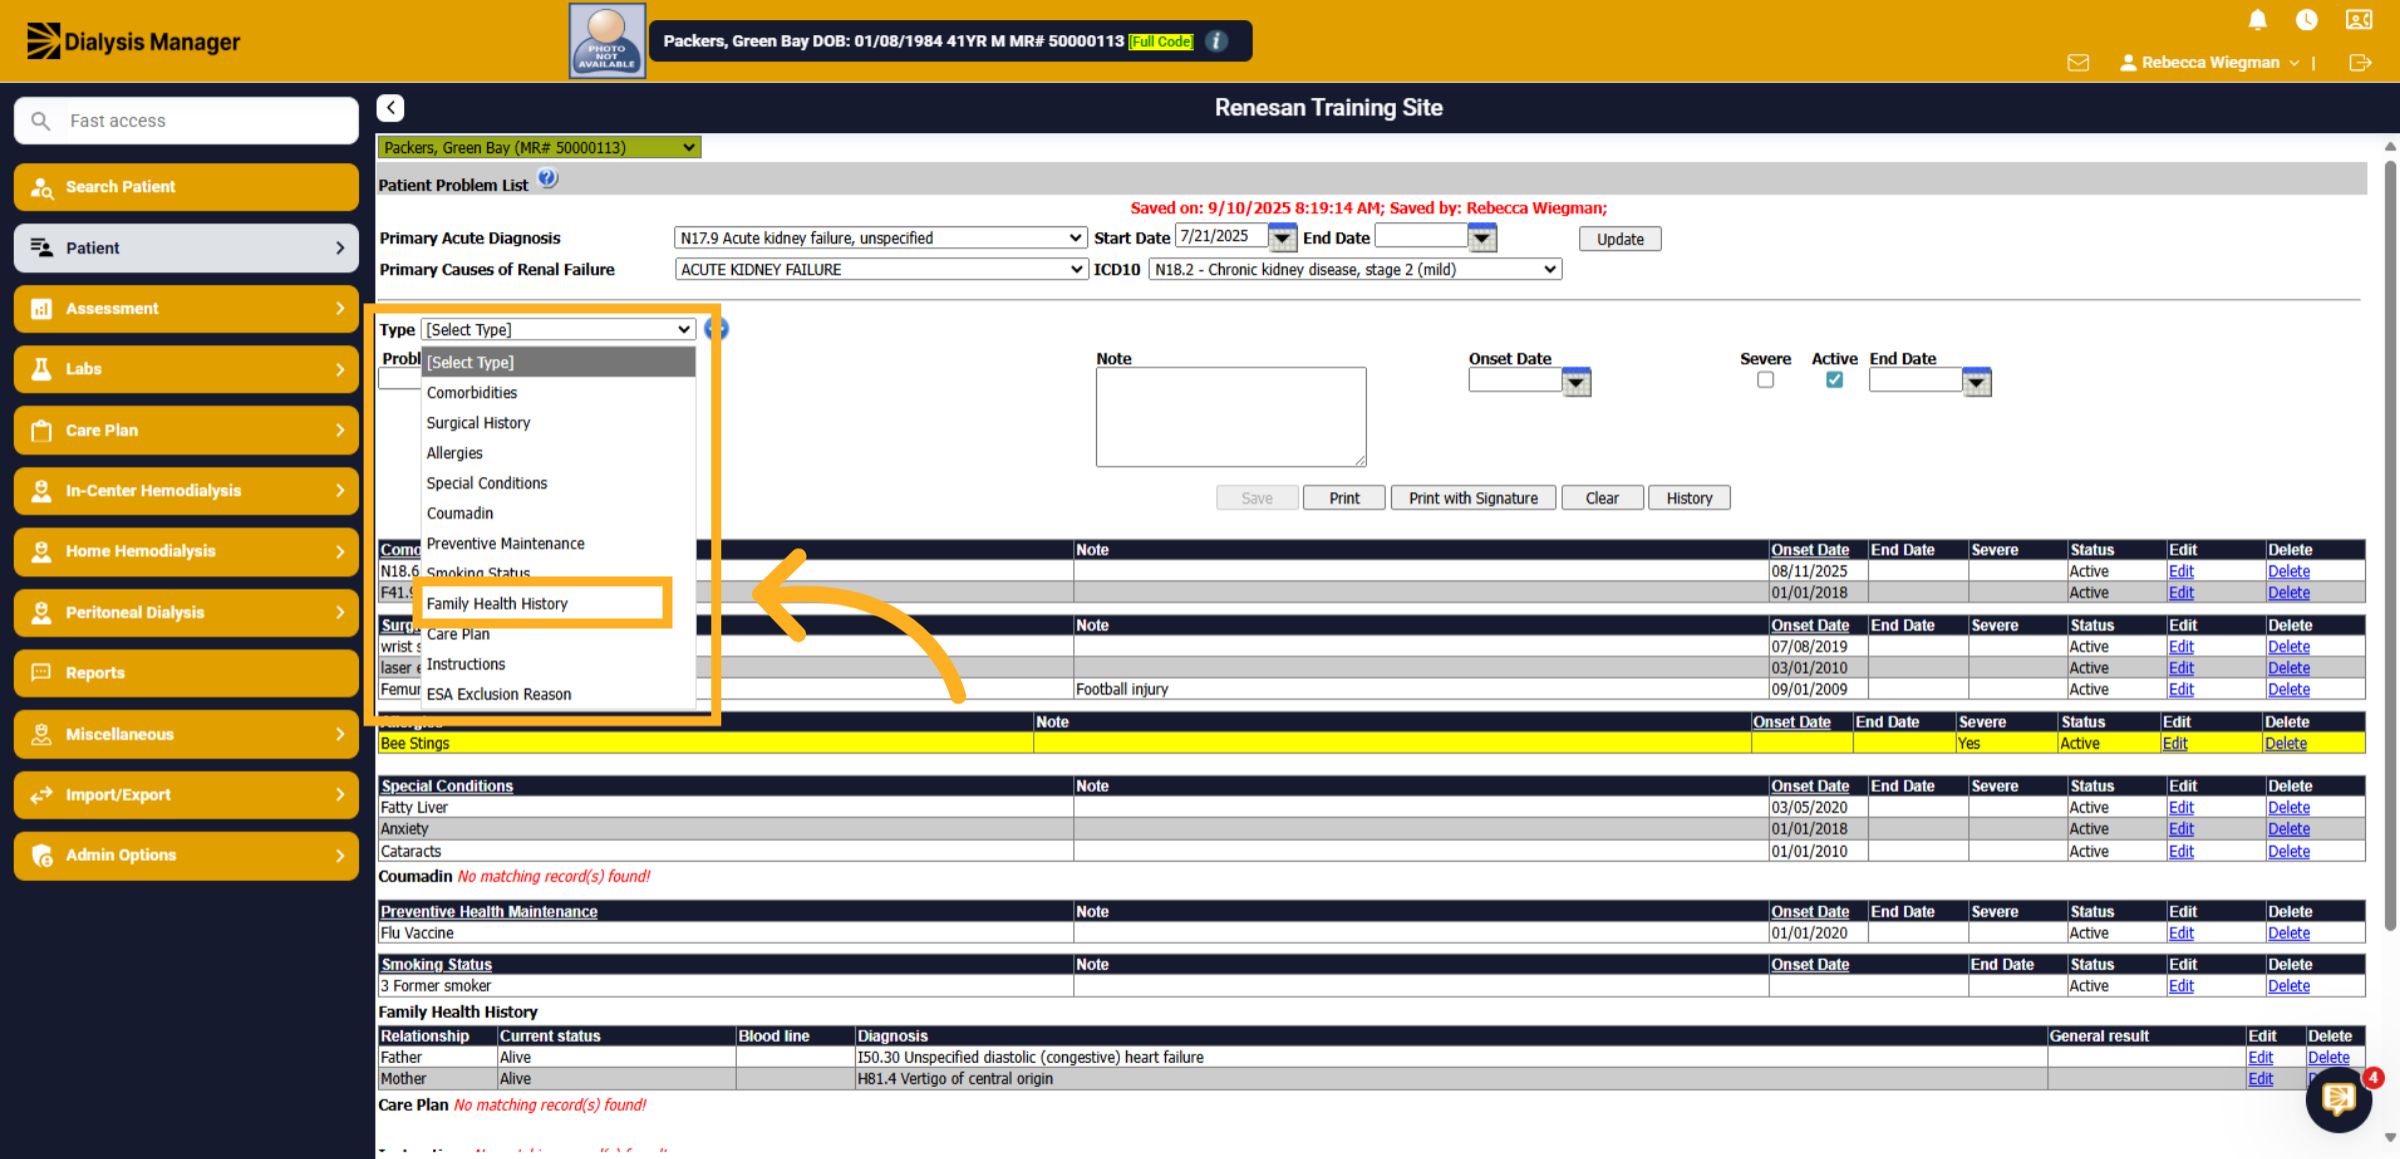Click the logout icon beside username
Image resolution: width=2400 pixels, height=1159 pixels.
tap(2360, 63)
